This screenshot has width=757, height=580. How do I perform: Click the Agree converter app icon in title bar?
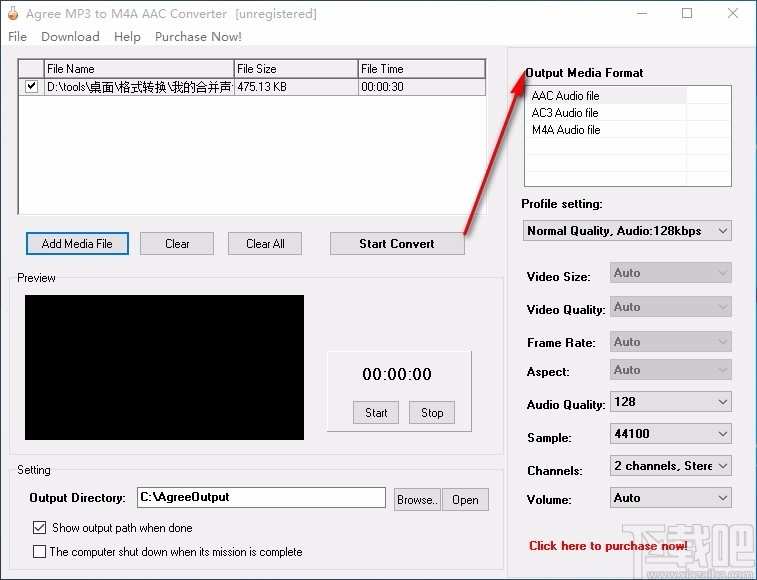click(13, 14)
